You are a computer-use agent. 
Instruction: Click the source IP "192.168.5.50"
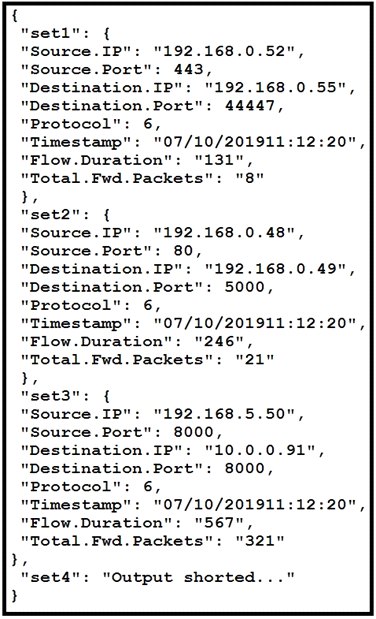coord(224,414)
